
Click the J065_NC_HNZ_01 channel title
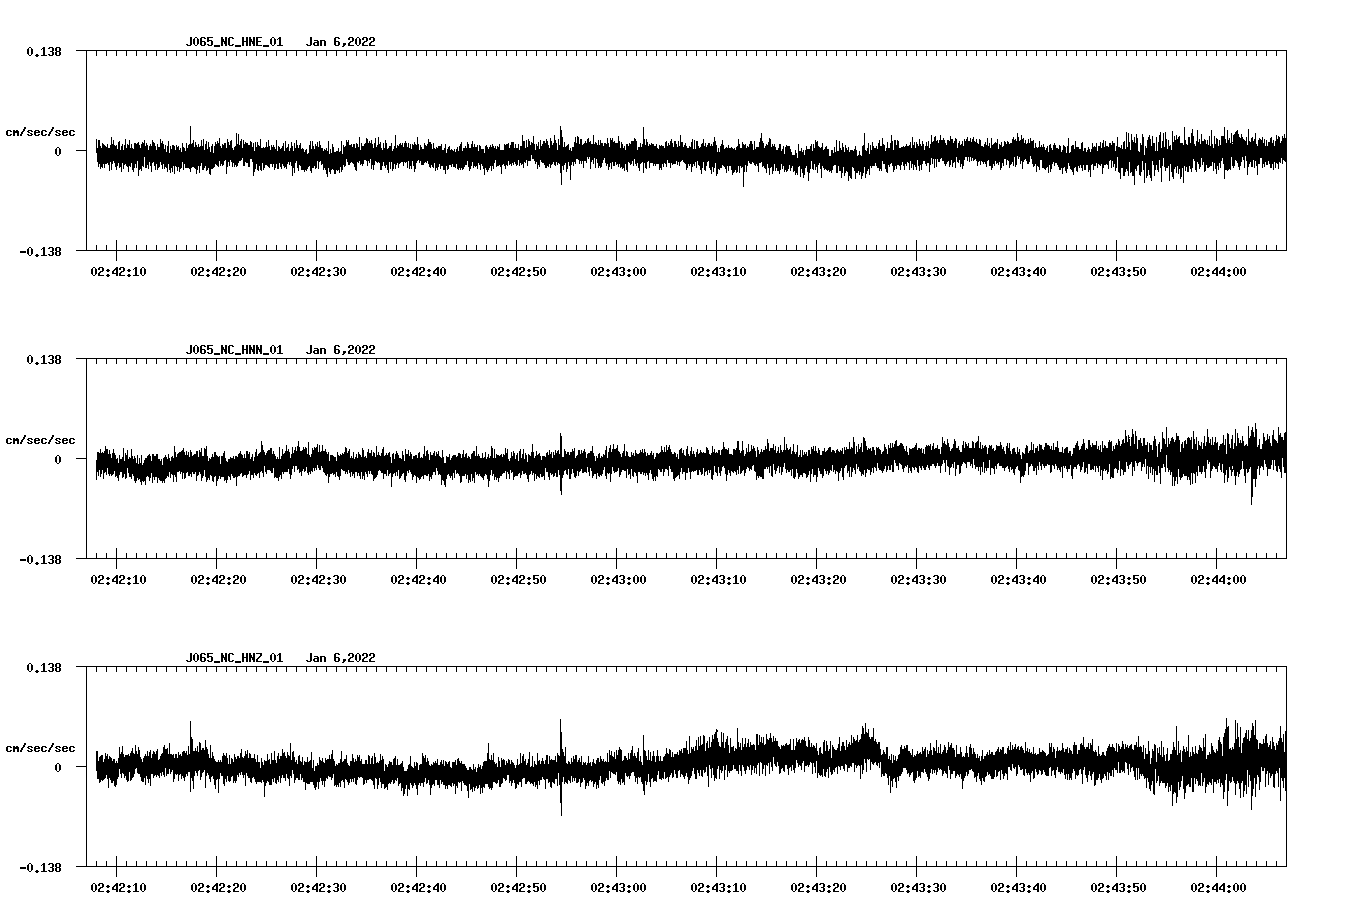[234, 658]
